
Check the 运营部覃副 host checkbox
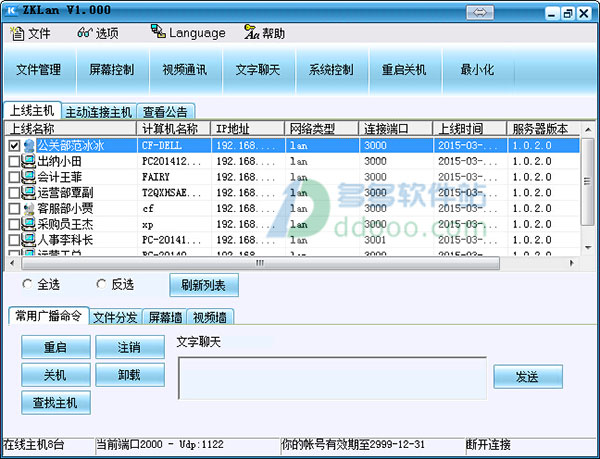pyautogui.click(x=14, y=193)
